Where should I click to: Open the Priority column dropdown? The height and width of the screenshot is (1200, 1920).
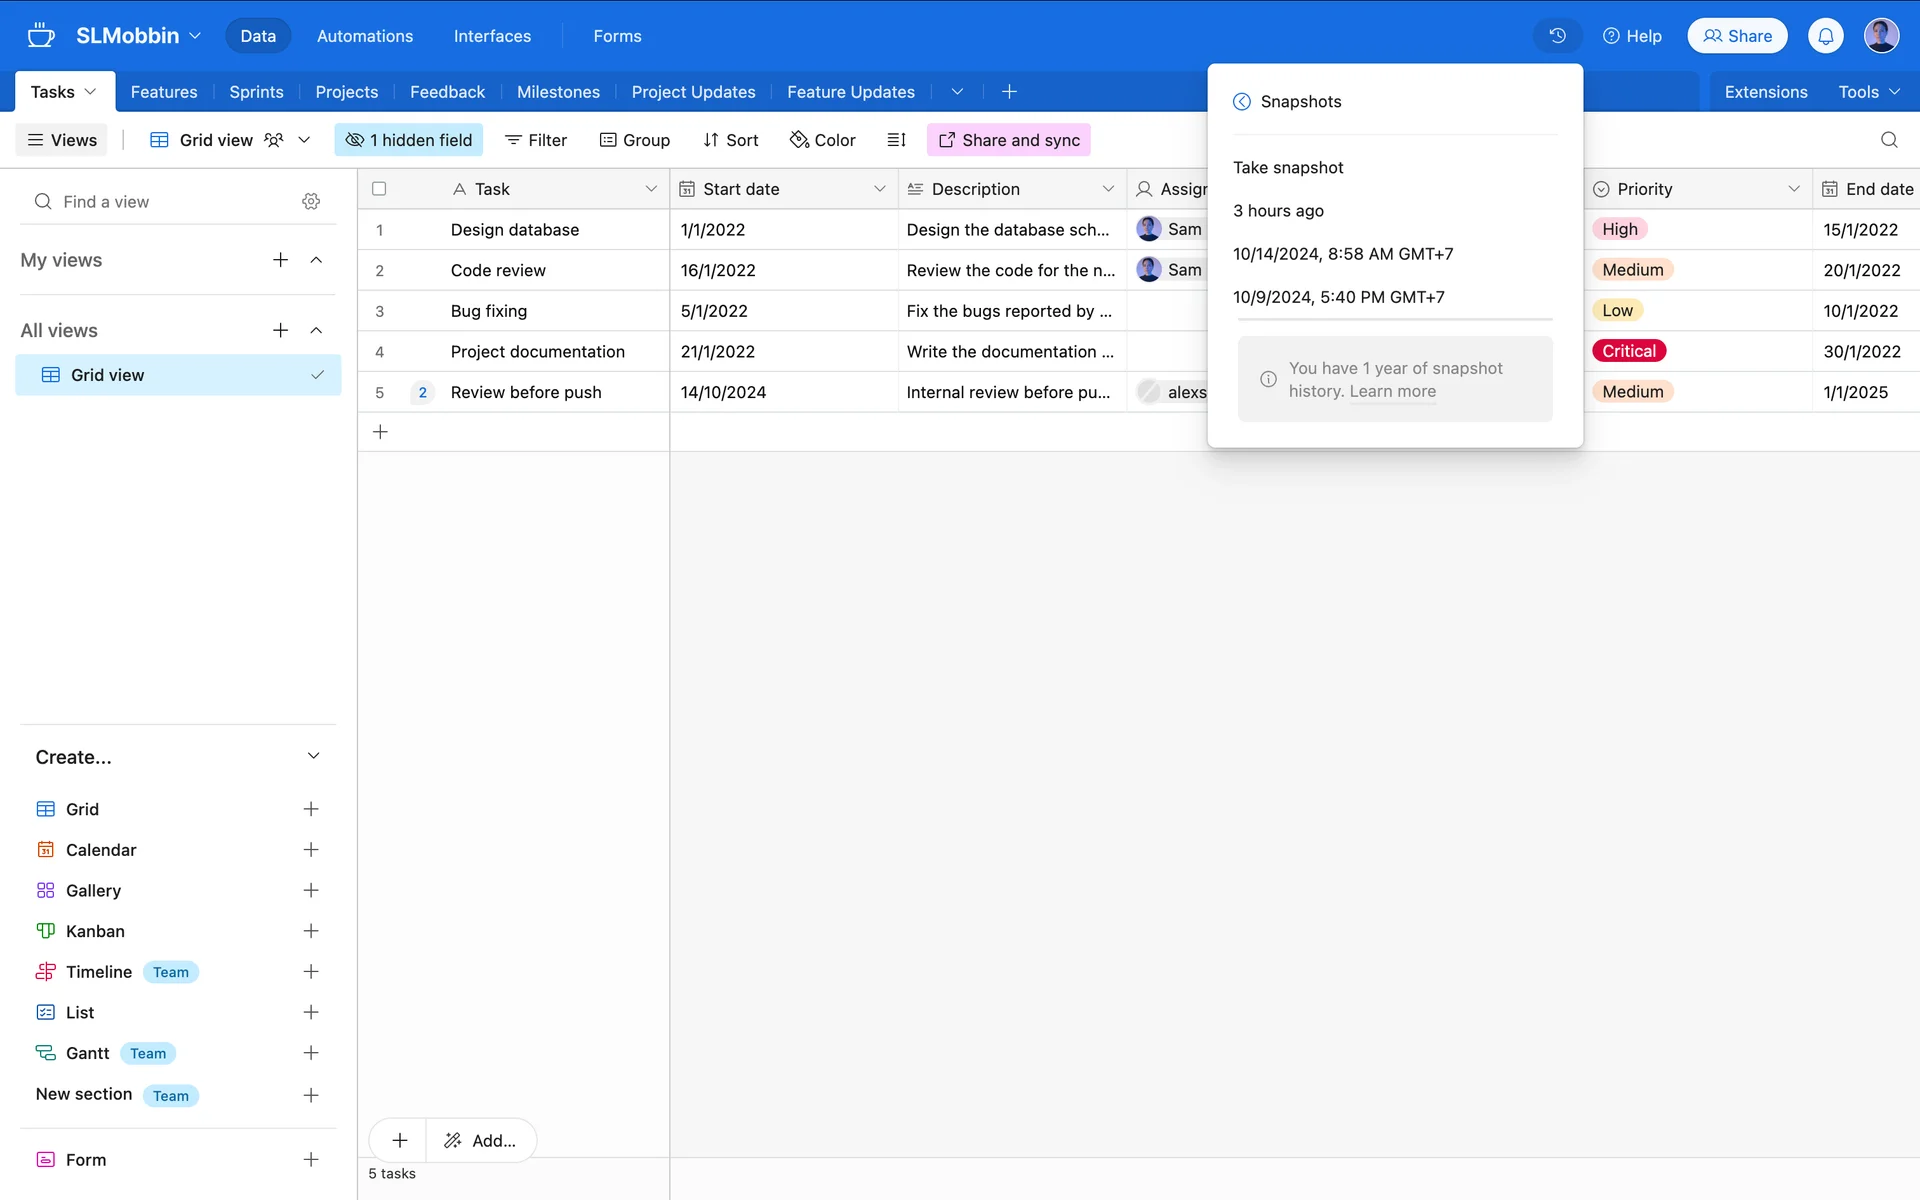pos(1793,189)
